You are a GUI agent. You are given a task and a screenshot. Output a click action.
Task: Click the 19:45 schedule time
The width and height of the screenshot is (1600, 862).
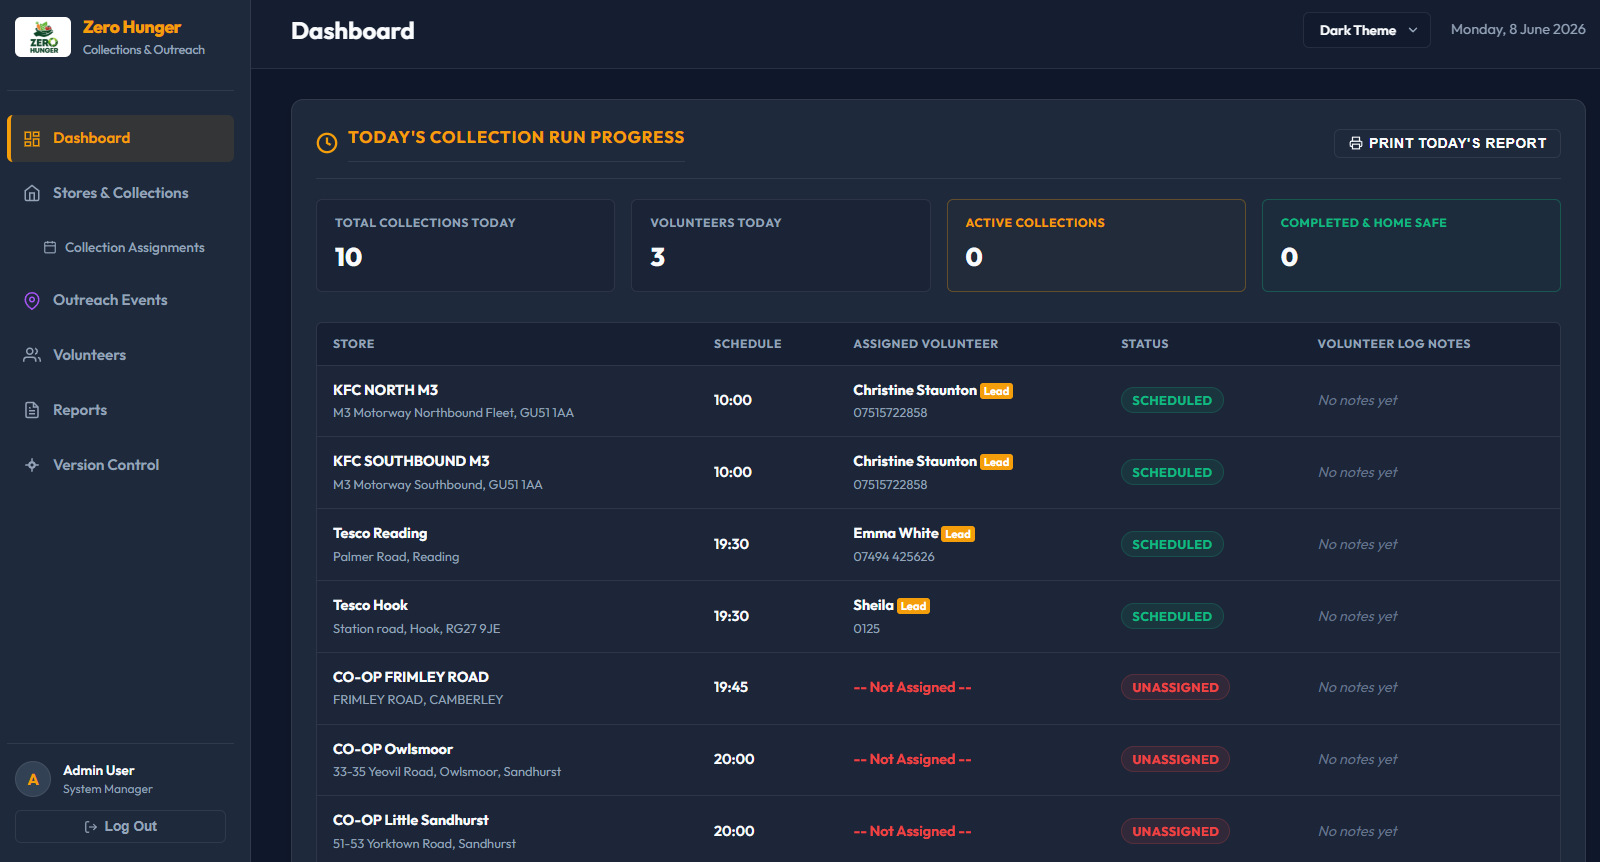(x=731, y=687)
